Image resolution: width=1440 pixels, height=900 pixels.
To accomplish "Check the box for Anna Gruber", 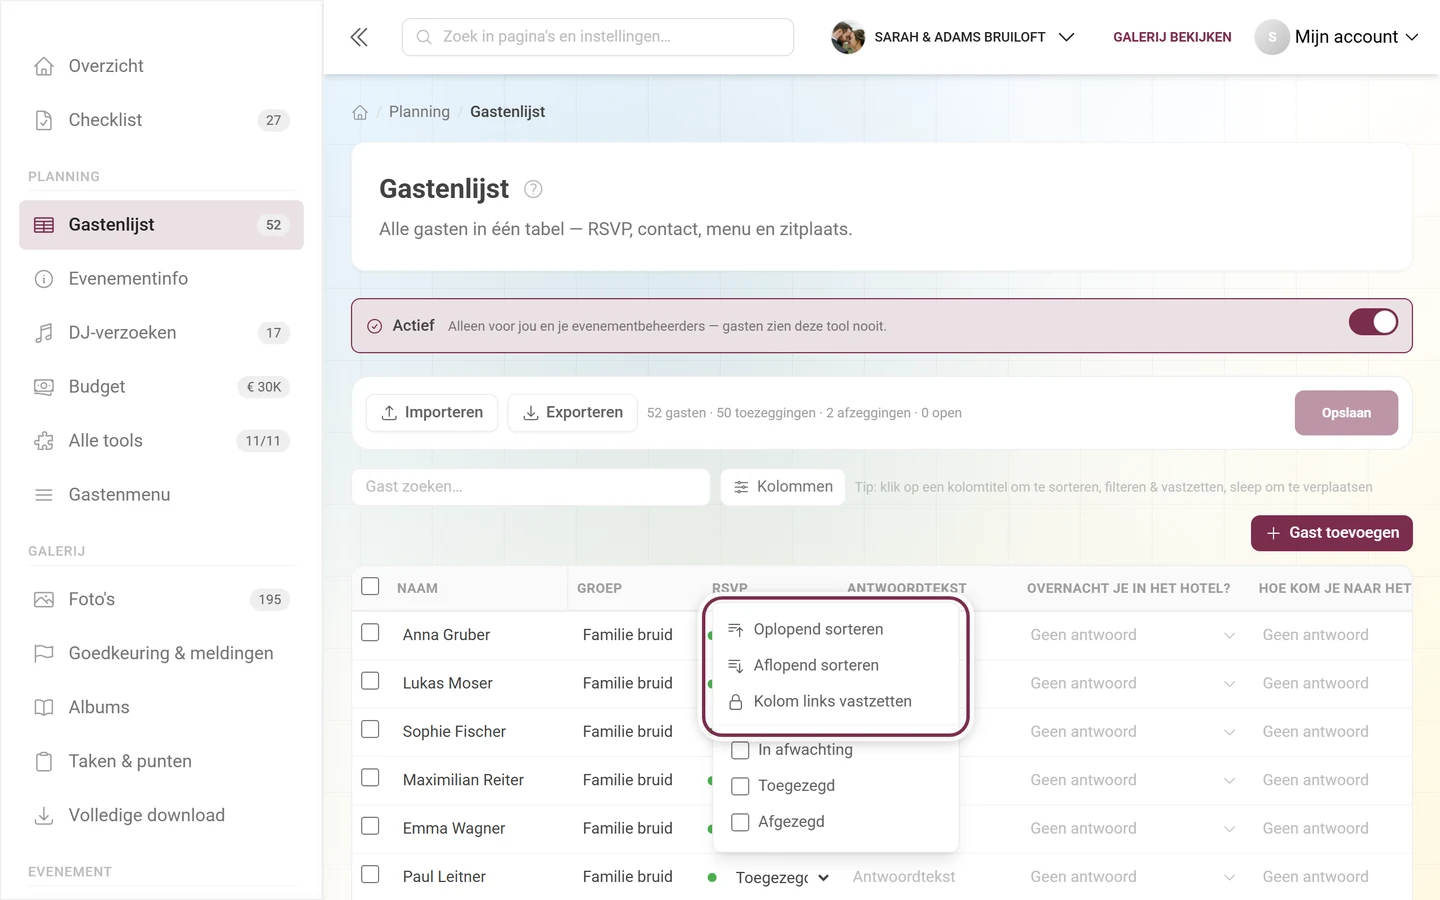I will click(x=370, y=633).
